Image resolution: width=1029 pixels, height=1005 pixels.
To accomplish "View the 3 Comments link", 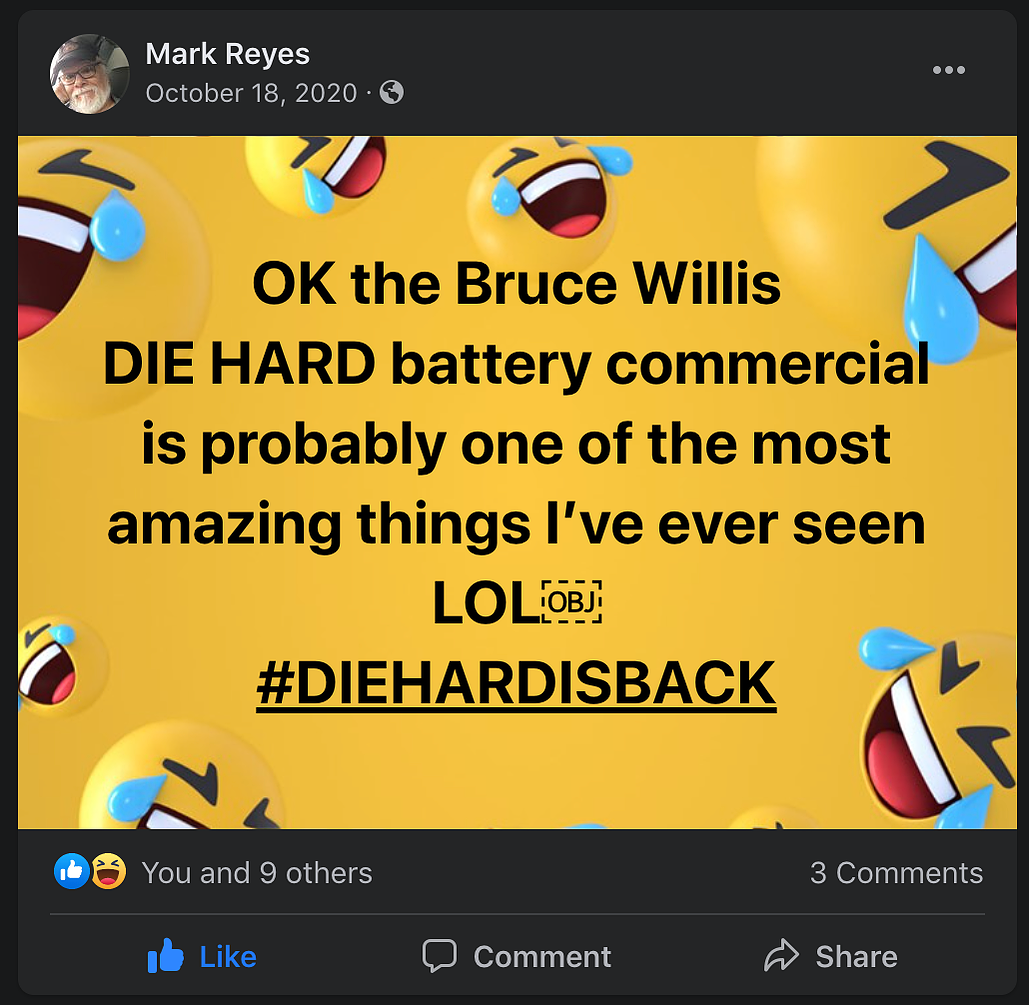I will click(896, 873).
